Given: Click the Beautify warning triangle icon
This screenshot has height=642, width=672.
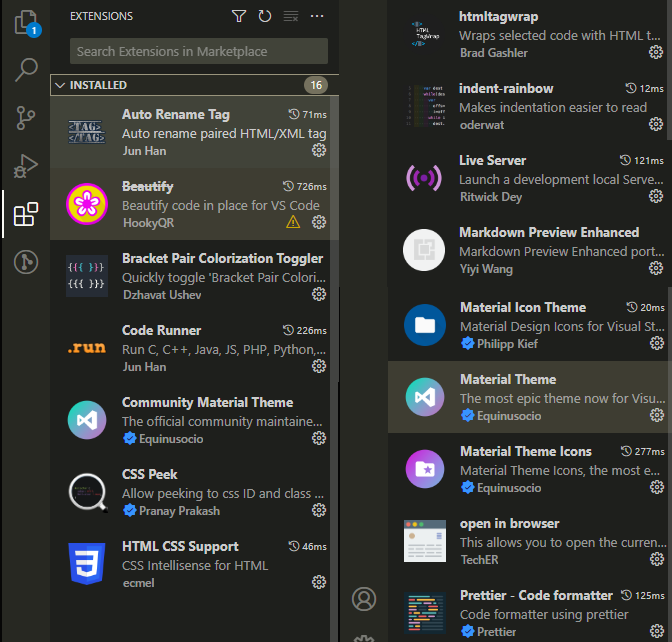Looking at the screenshot, I should pos(293,222).
